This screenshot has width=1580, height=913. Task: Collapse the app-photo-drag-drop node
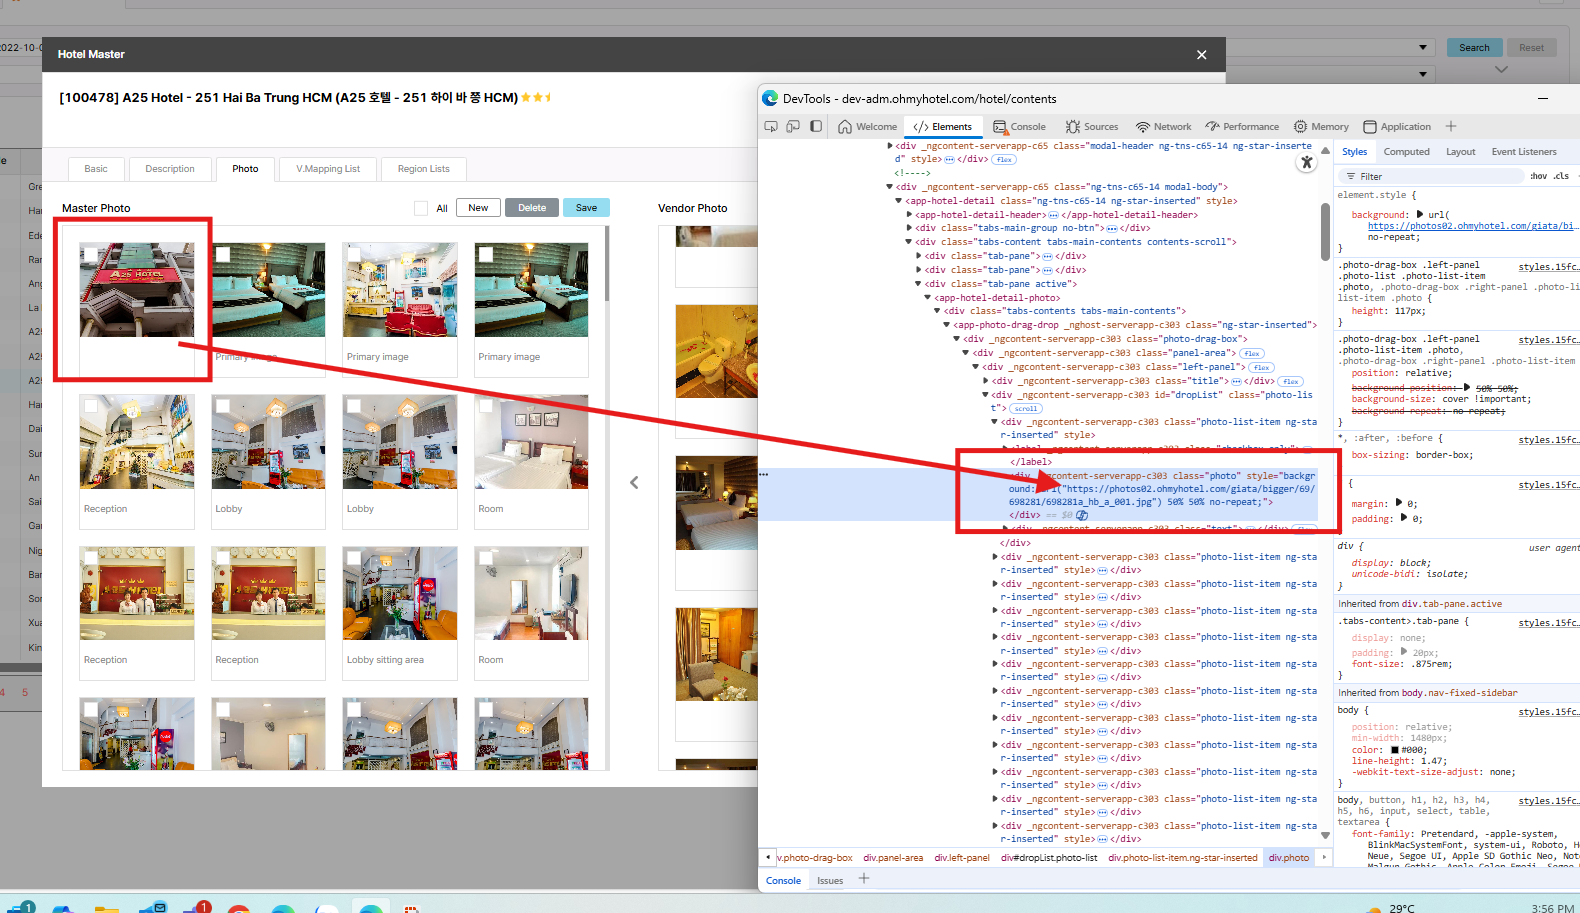[x=947, y=325]
